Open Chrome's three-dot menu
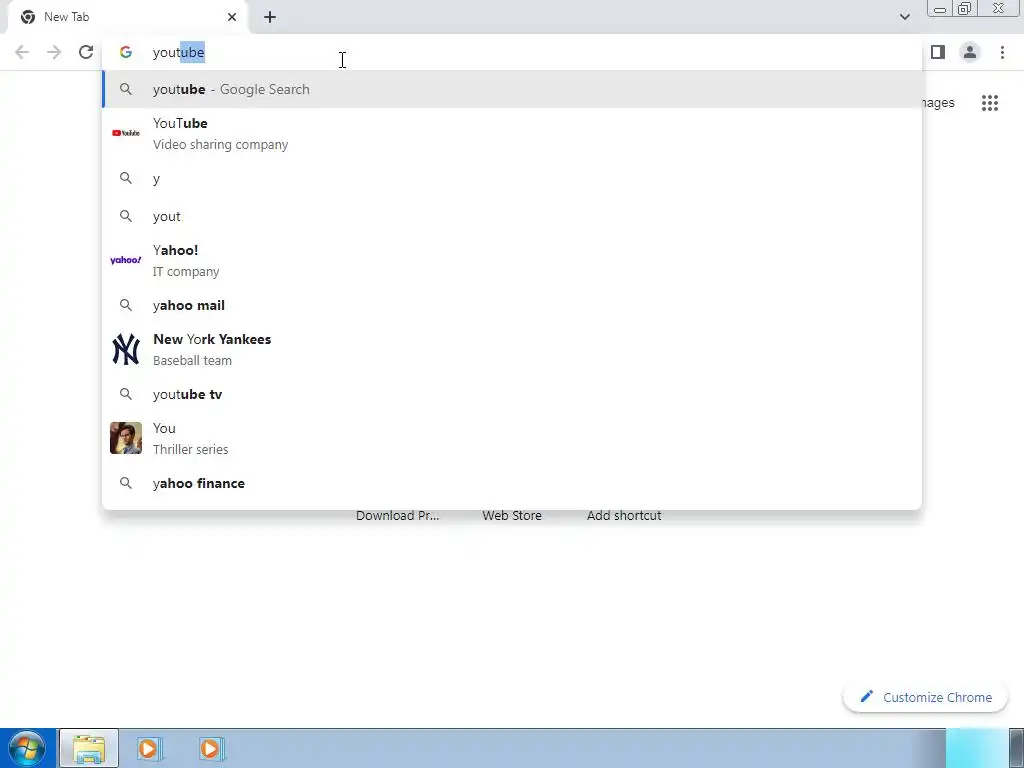Image resolution: width=1024 pixels, height=768 pixels. tap(1002, 52)
